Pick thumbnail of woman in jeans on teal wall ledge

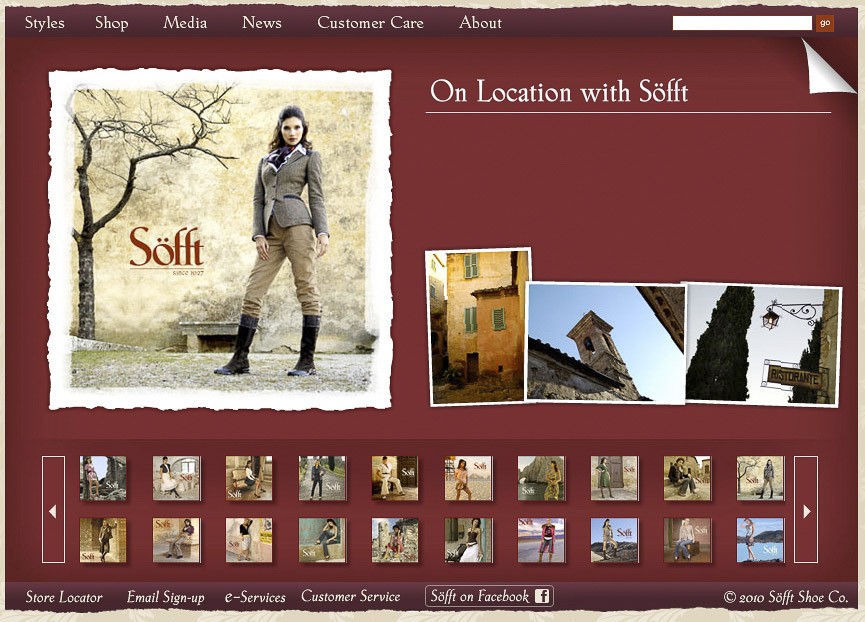[x=322, y=540]
